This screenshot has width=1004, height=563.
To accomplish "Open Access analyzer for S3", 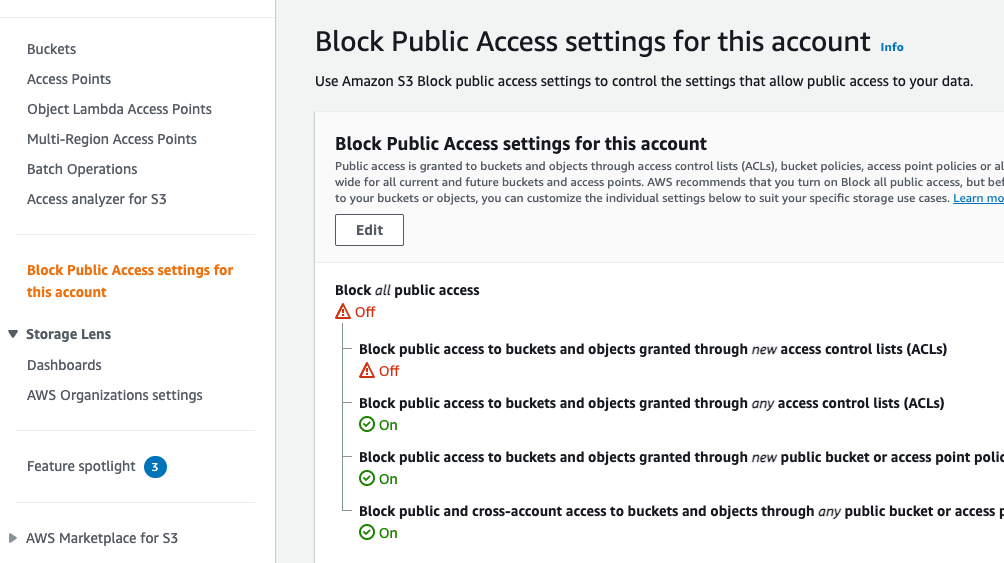I will click(97, 199).
